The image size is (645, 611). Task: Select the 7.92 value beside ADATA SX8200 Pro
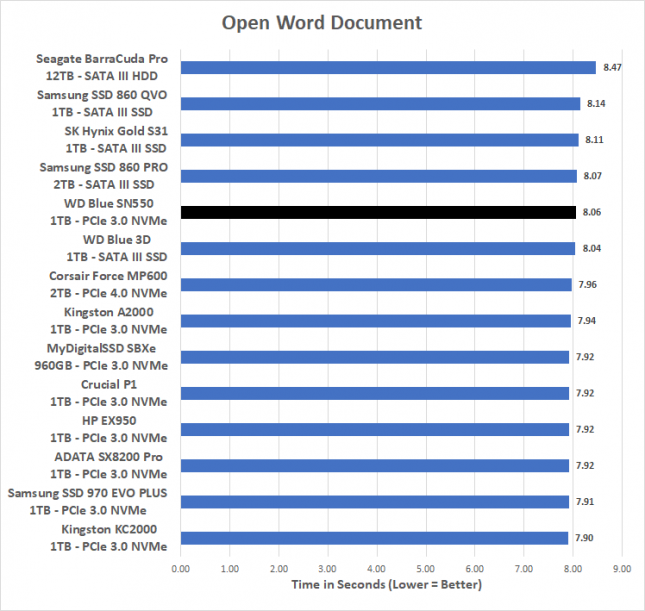coord(585,466)
